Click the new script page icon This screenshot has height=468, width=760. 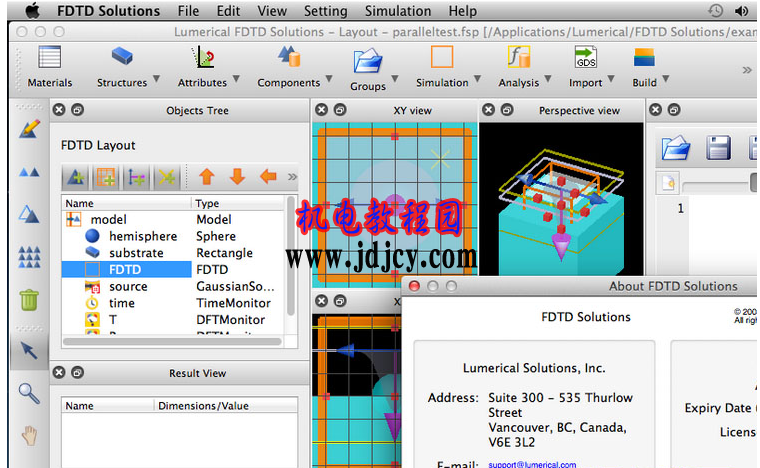tap(668, 183)
